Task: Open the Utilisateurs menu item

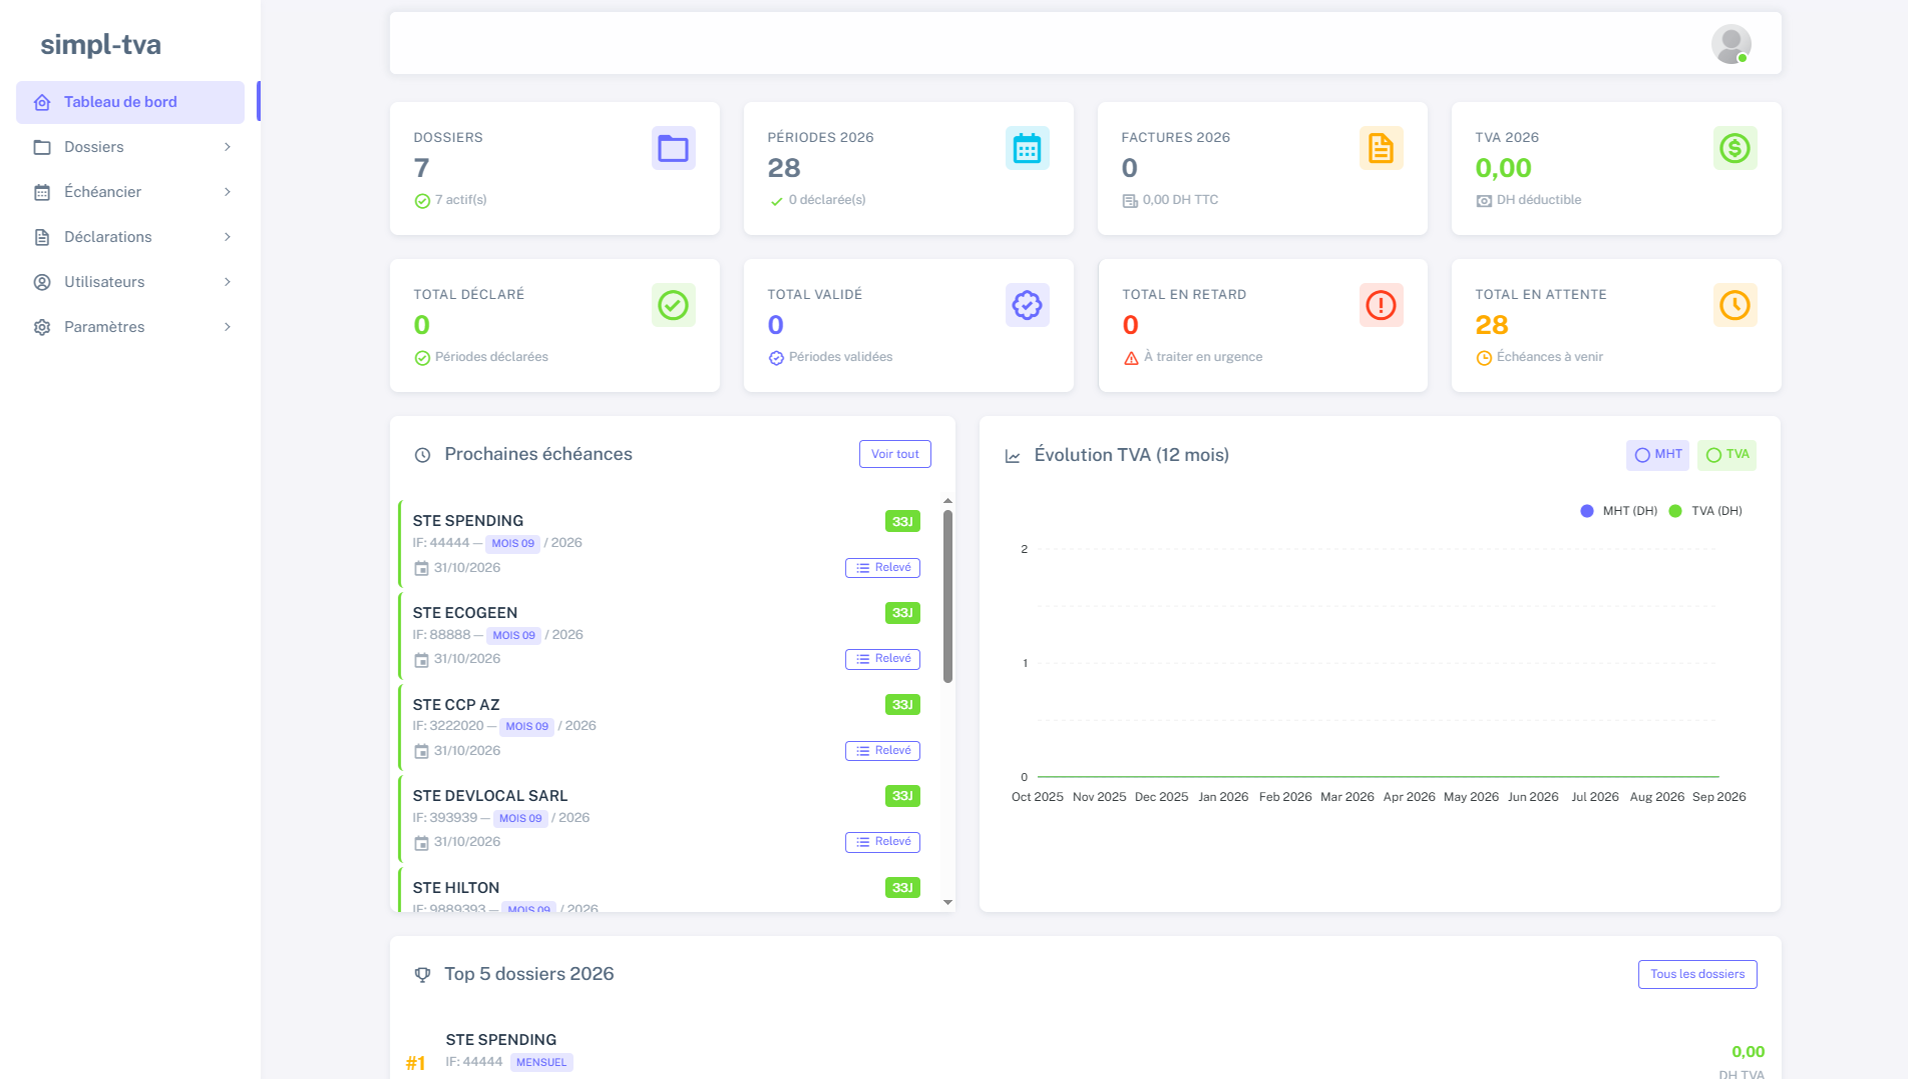Action: click(130, 282)
